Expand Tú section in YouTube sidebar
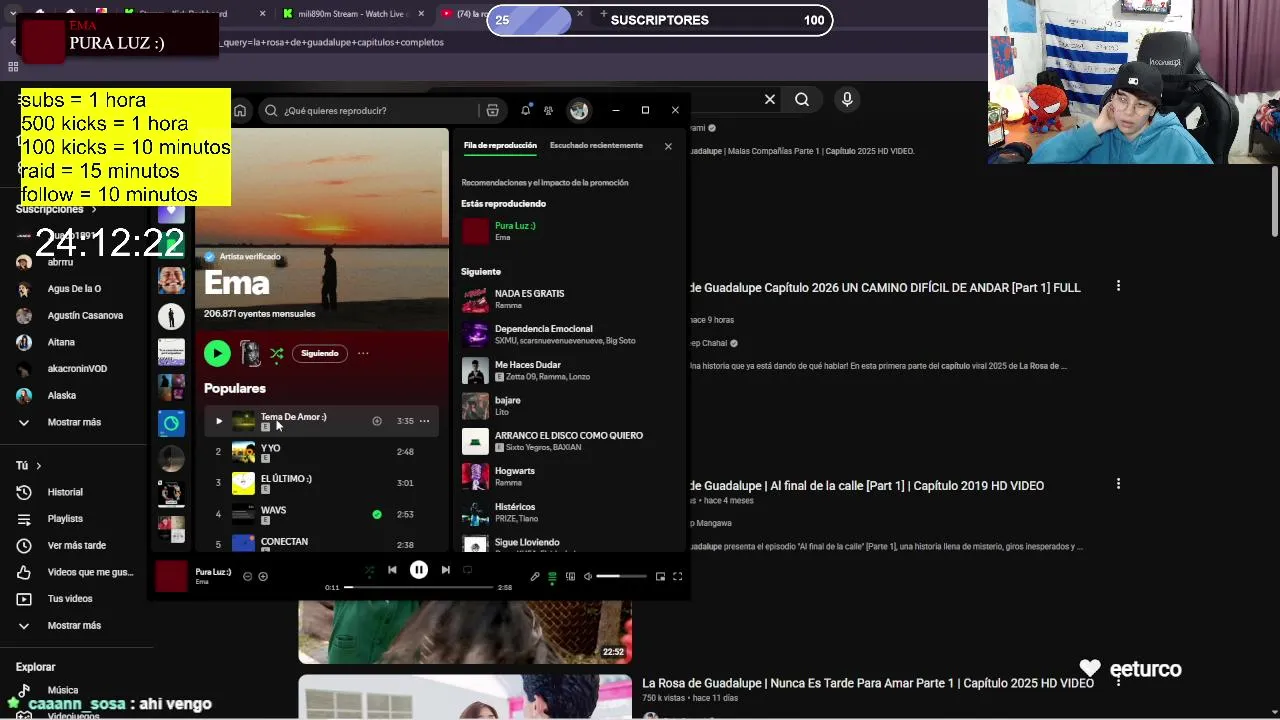Viewport: 1280px width, 720px height. [28, 465]
